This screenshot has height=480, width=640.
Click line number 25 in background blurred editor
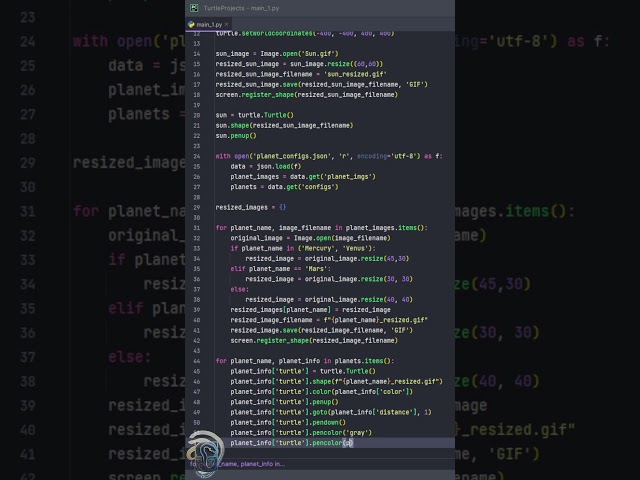(27, 66)
